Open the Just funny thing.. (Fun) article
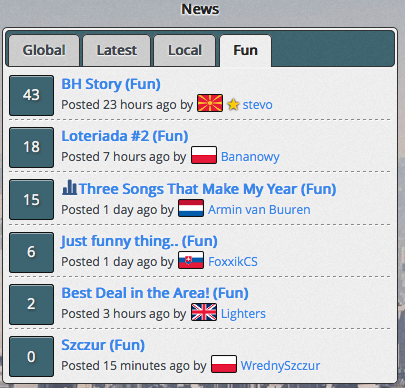This screenshot has height=388, width=405. (x=139, y=241)
